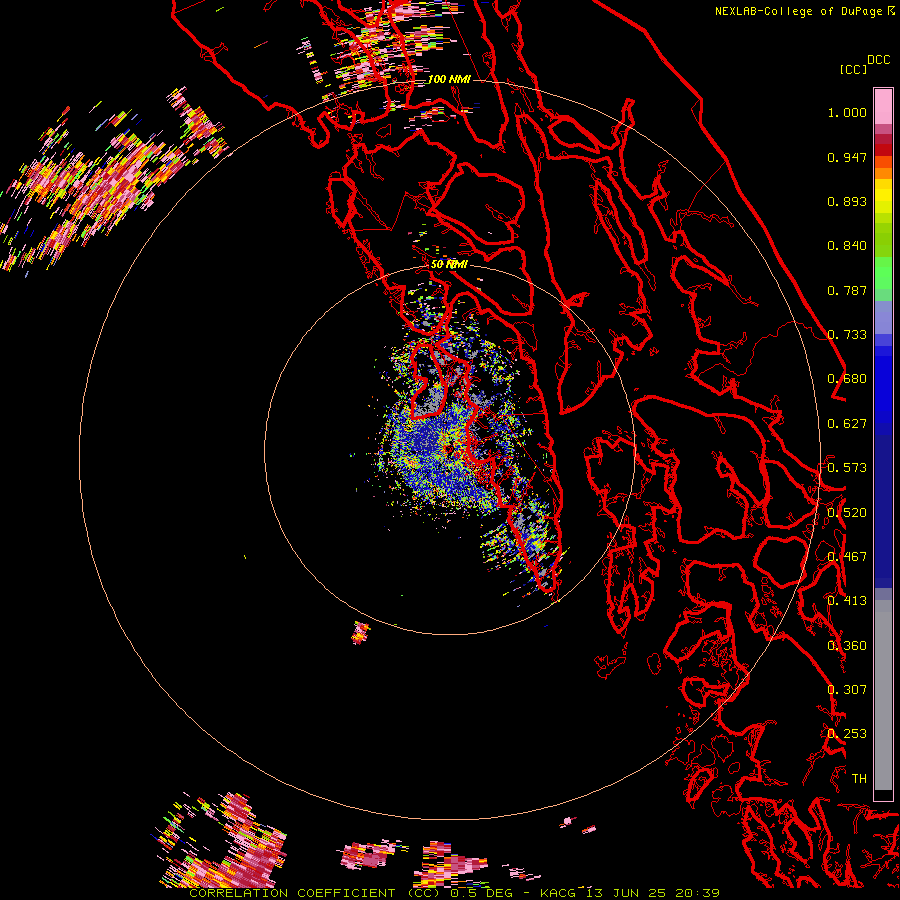Click the 0.840 scale label

[847, 246]
